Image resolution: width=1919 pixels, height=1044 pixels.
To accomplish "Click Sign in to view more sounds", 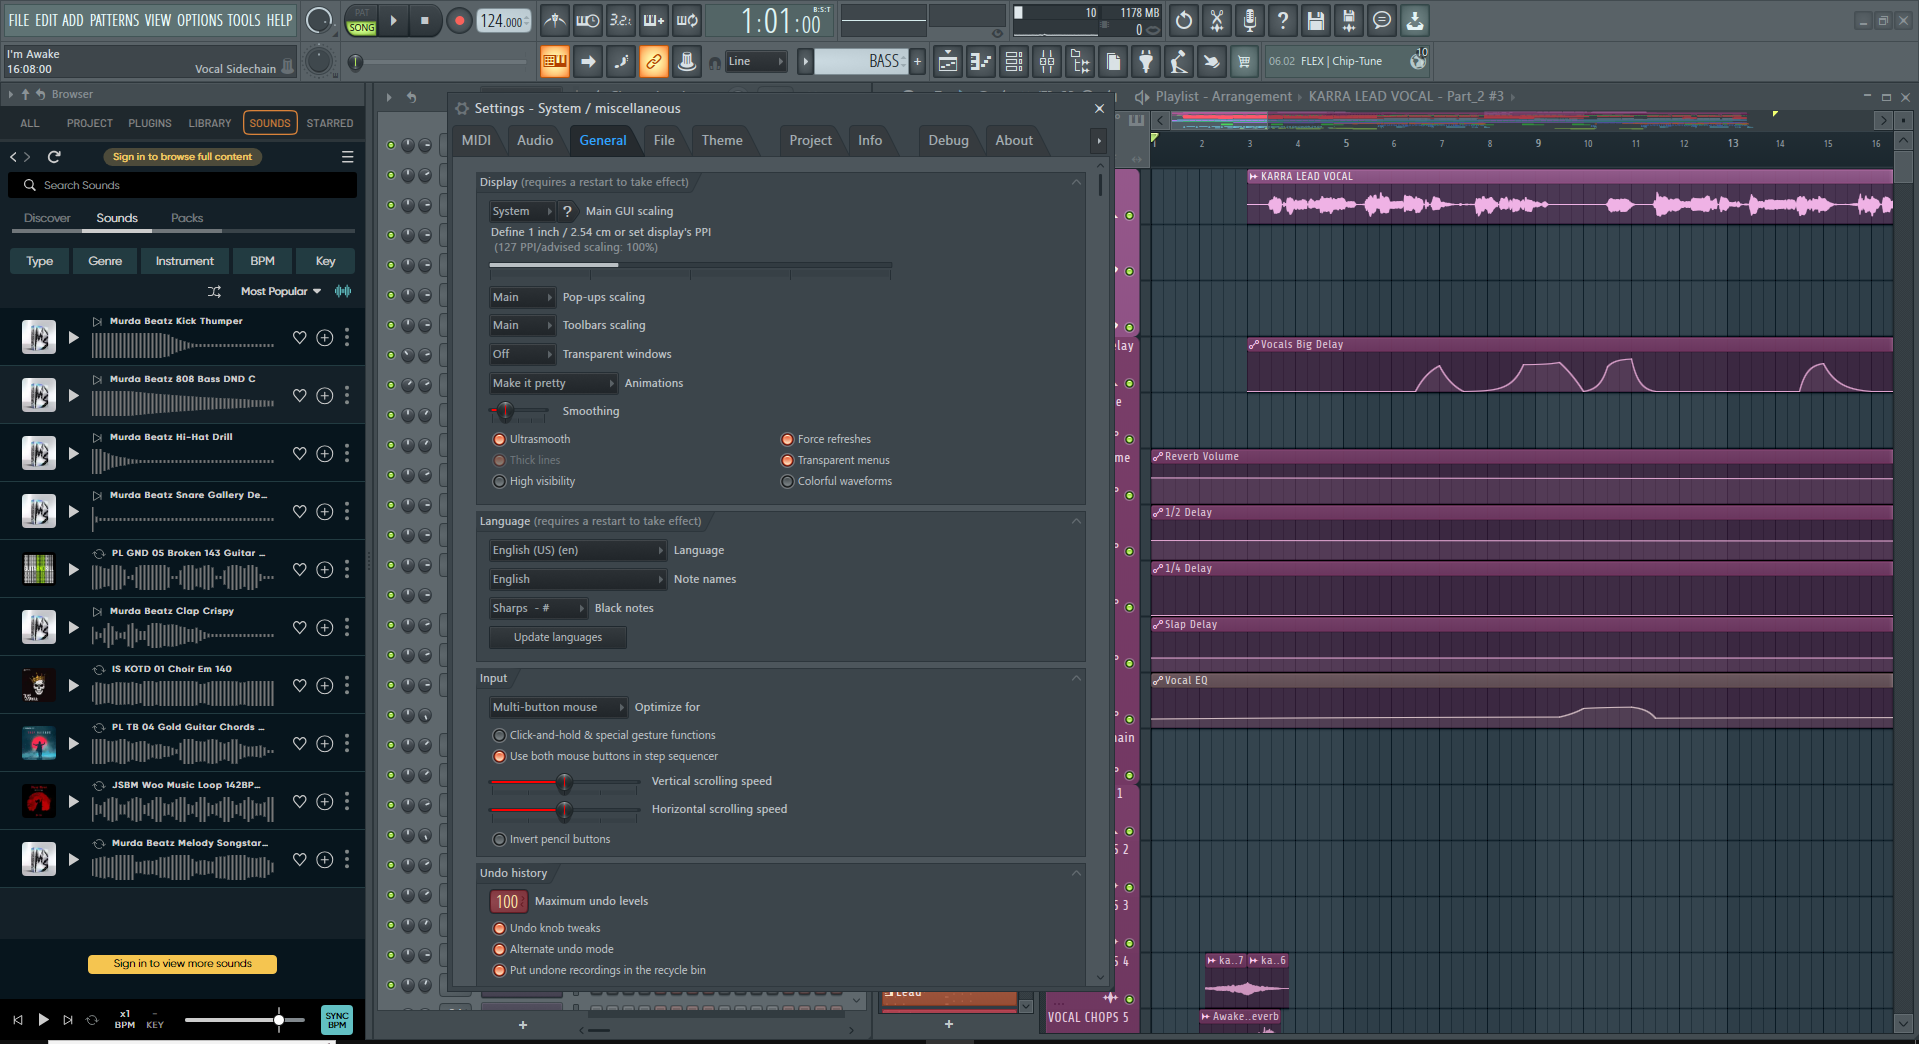I will click(x=182, y=964).
